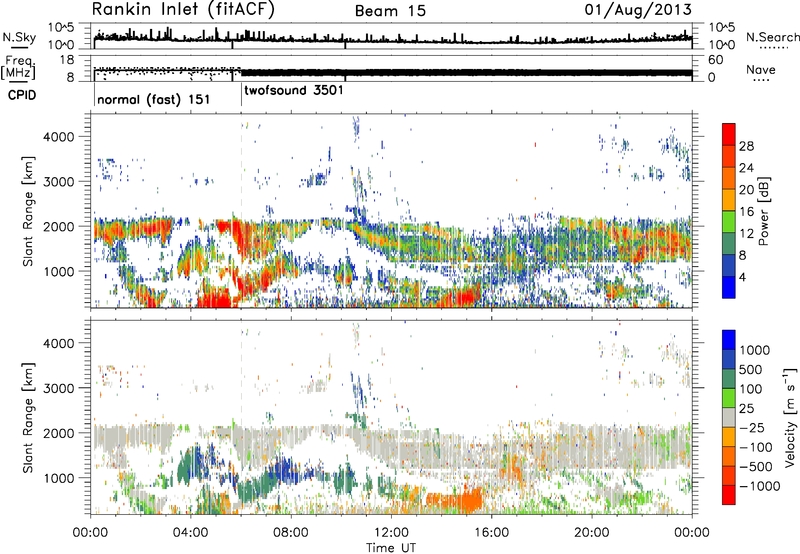Click the '16:00' time axis tick label
800x554 pixels.
click(491, 533)
